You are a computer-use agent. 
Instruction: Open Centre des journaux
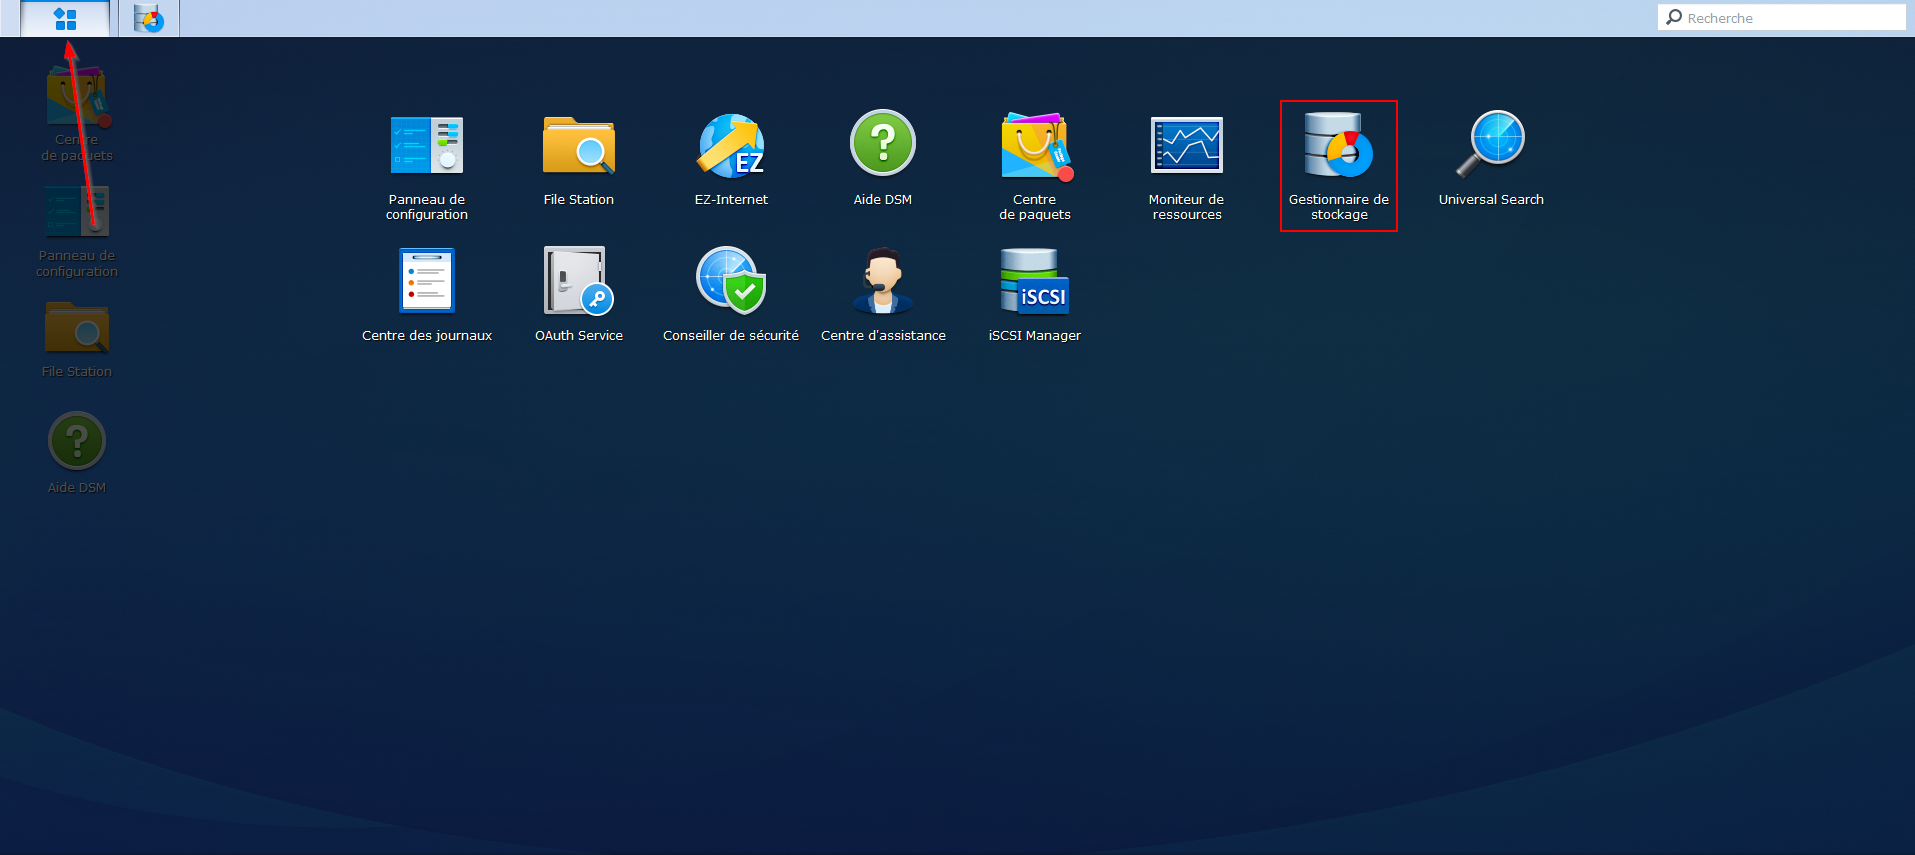click(x=427, y=295)
